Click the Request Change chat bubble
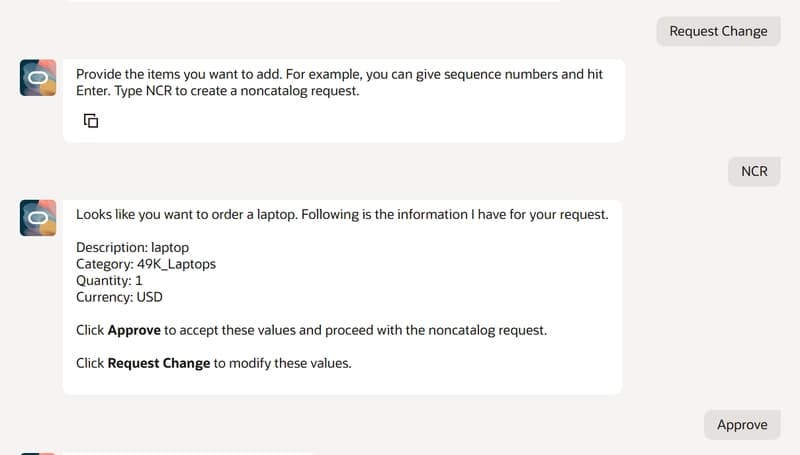This screenshot has width=800, height=455. click(x=718, y=31)
